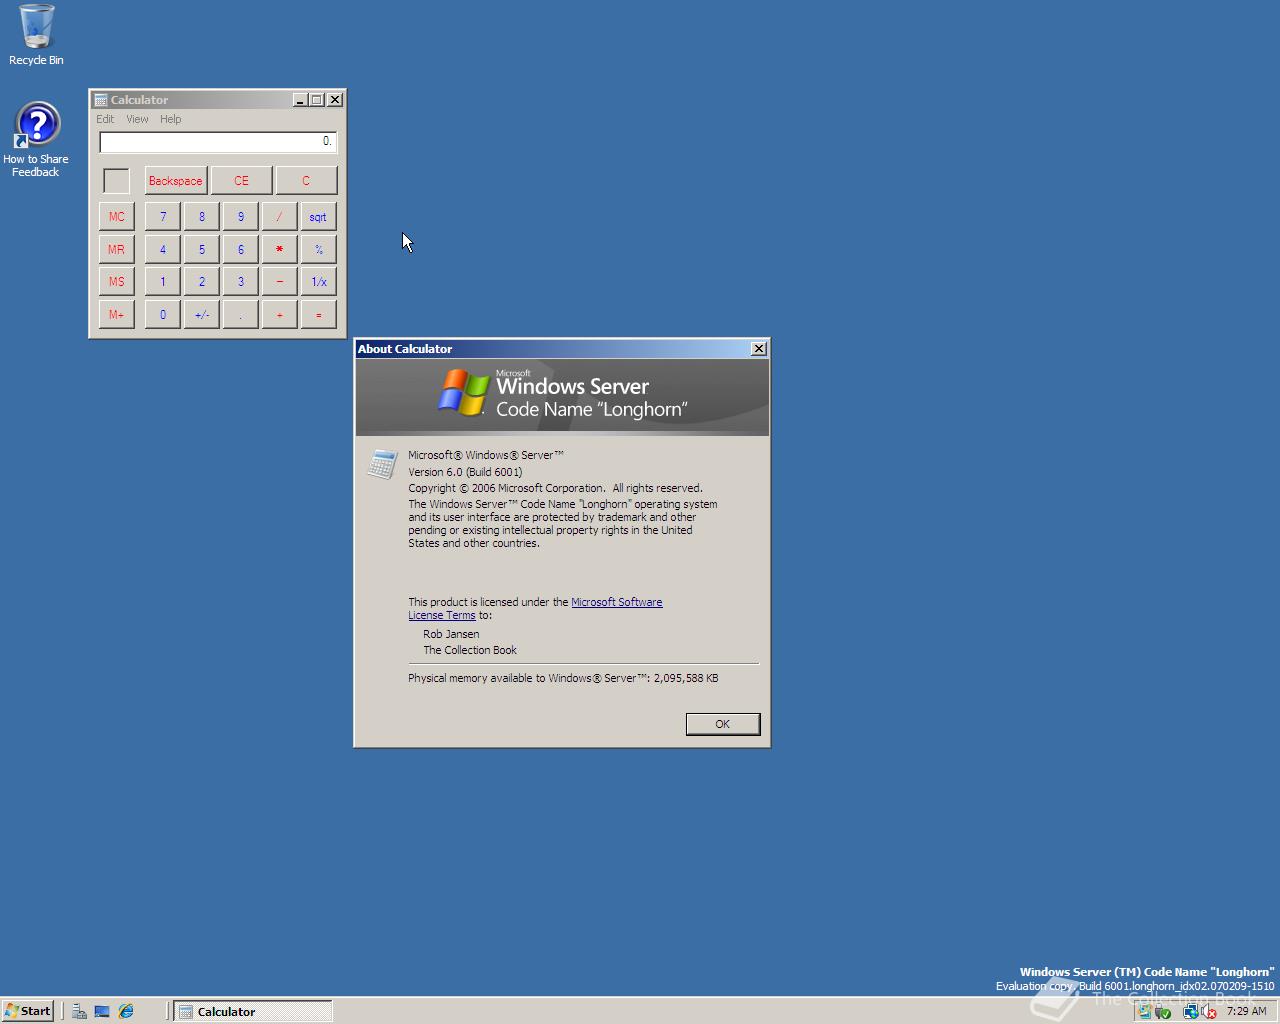Click the Backspace button
1280x1024 pixels.
point(176,181)
